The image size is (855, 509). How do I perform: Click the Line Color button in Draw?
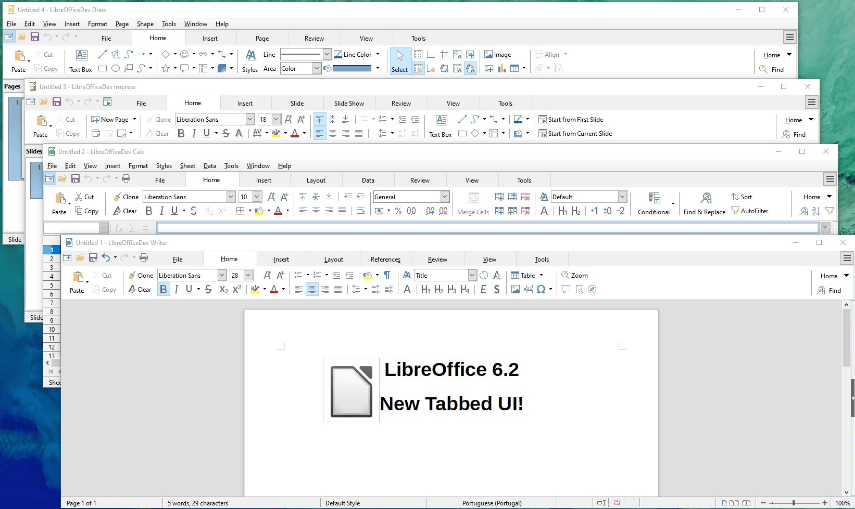point(353,54)
